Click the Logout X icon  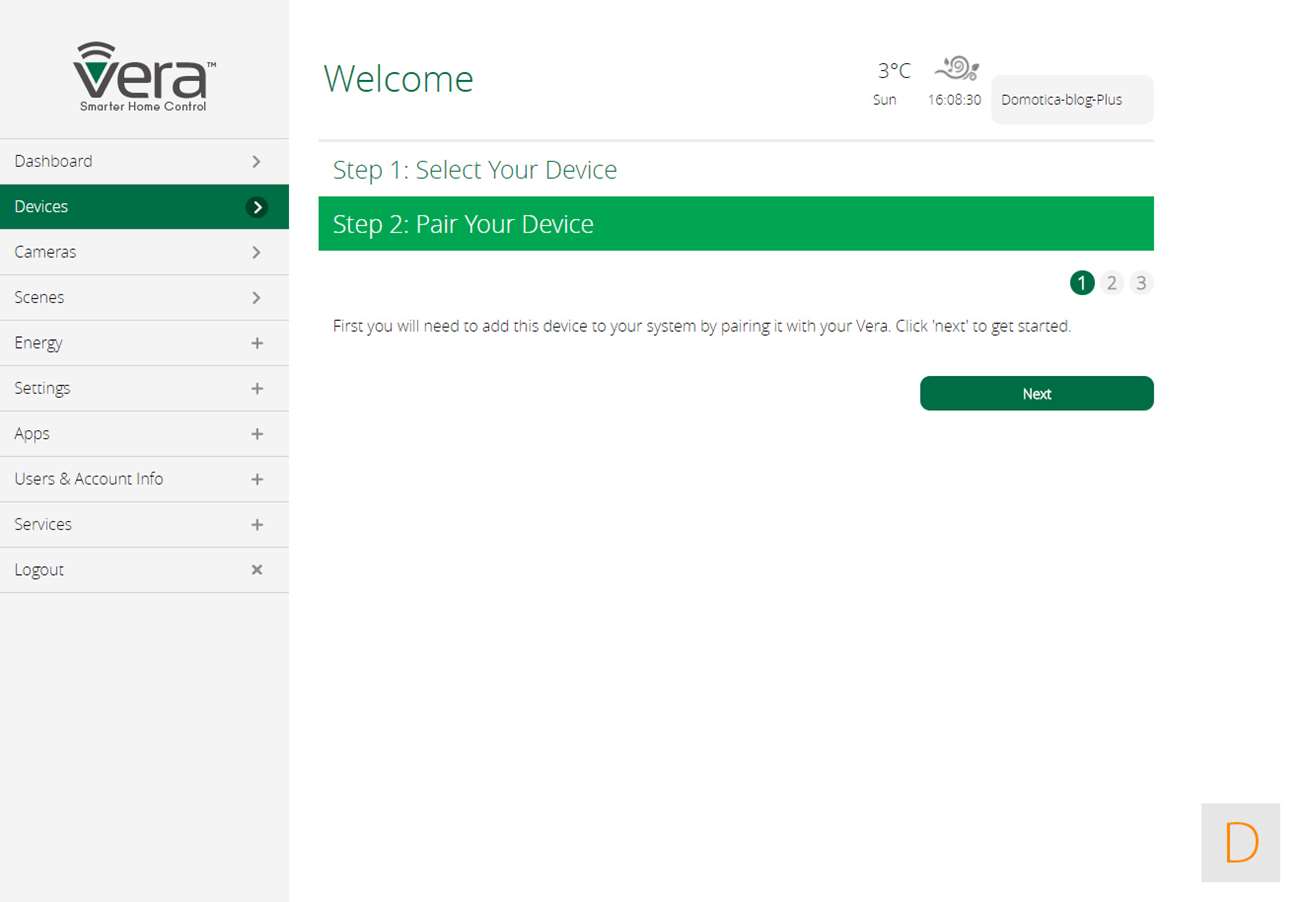[x=257, y=570]
